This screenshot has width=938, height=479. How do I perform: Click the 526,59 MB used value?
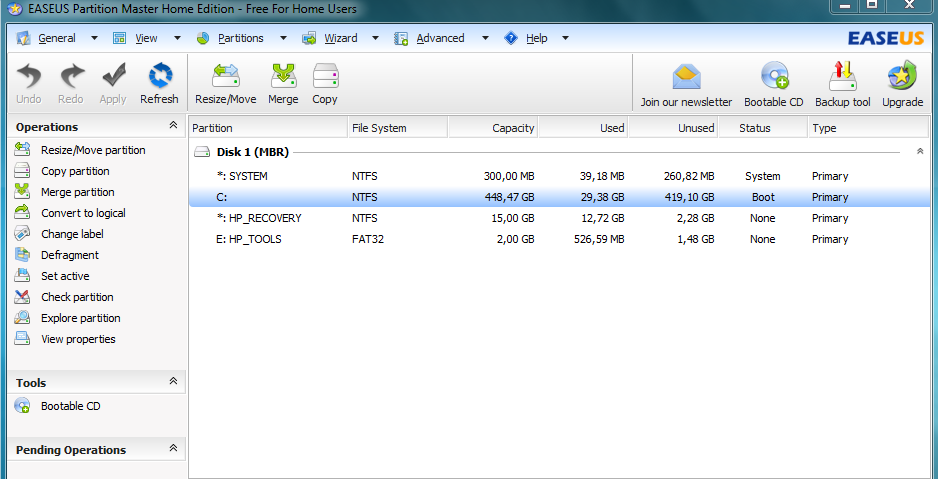coord(599,239)
